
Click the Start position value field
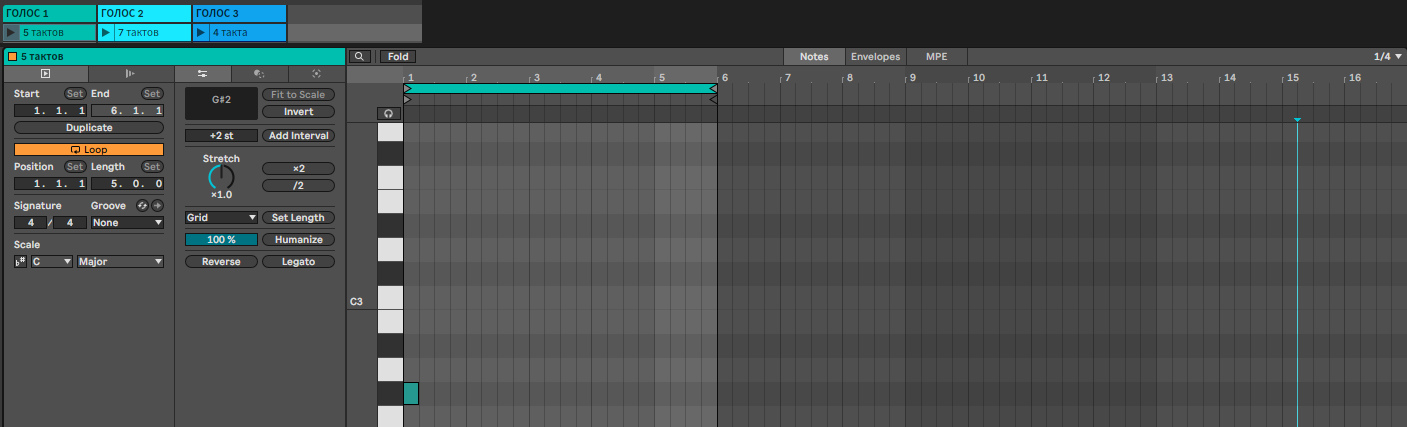tap(51, 111)
